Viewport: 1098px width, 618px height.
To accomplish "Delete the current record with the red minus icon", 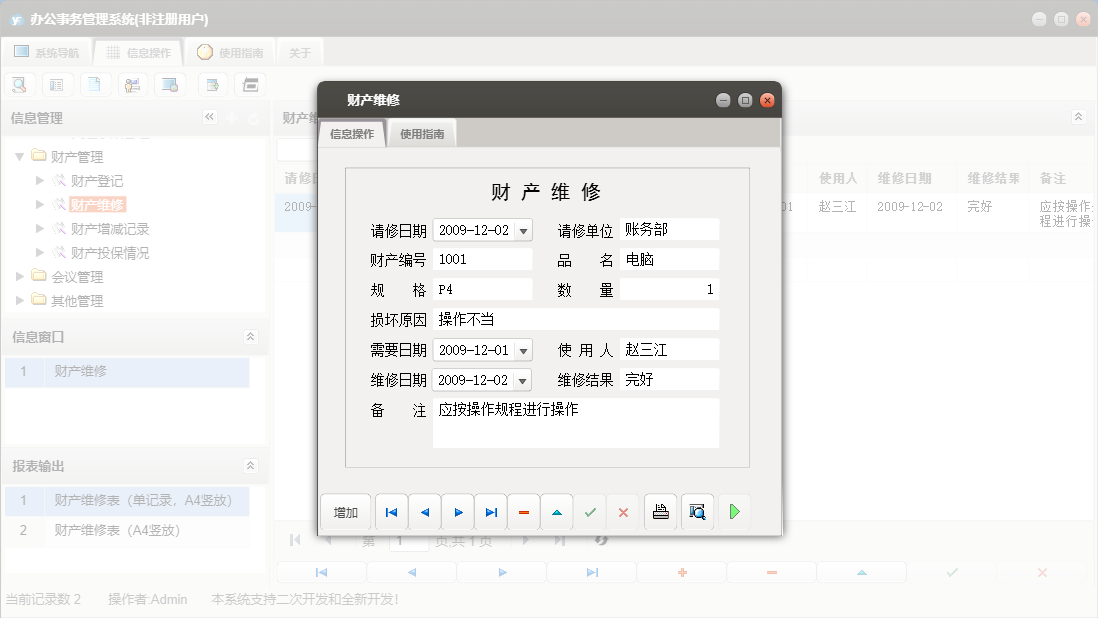I will [x=523, y=511].
